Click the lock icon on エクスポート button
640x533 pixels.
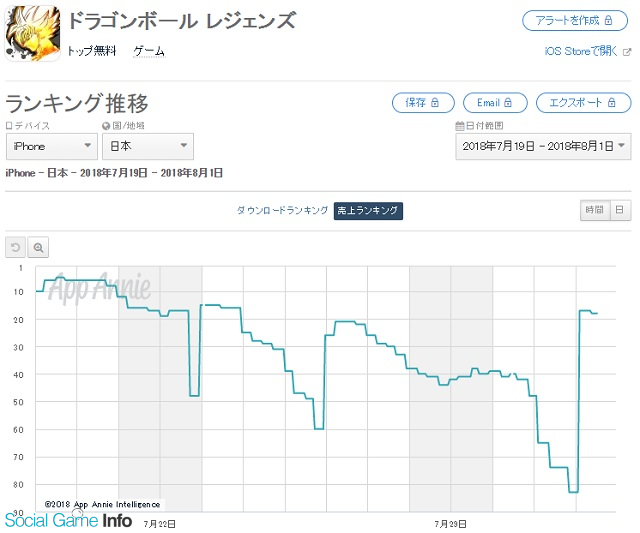(x=611, y=102)
